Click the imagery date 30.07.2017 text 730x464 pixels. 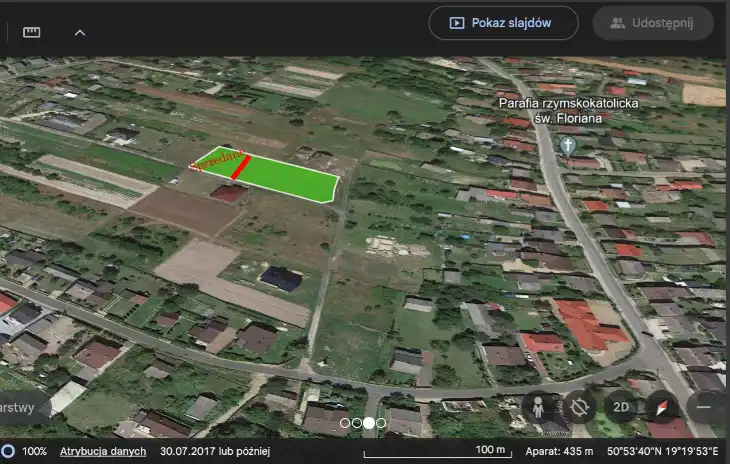[x=214, y=451]
